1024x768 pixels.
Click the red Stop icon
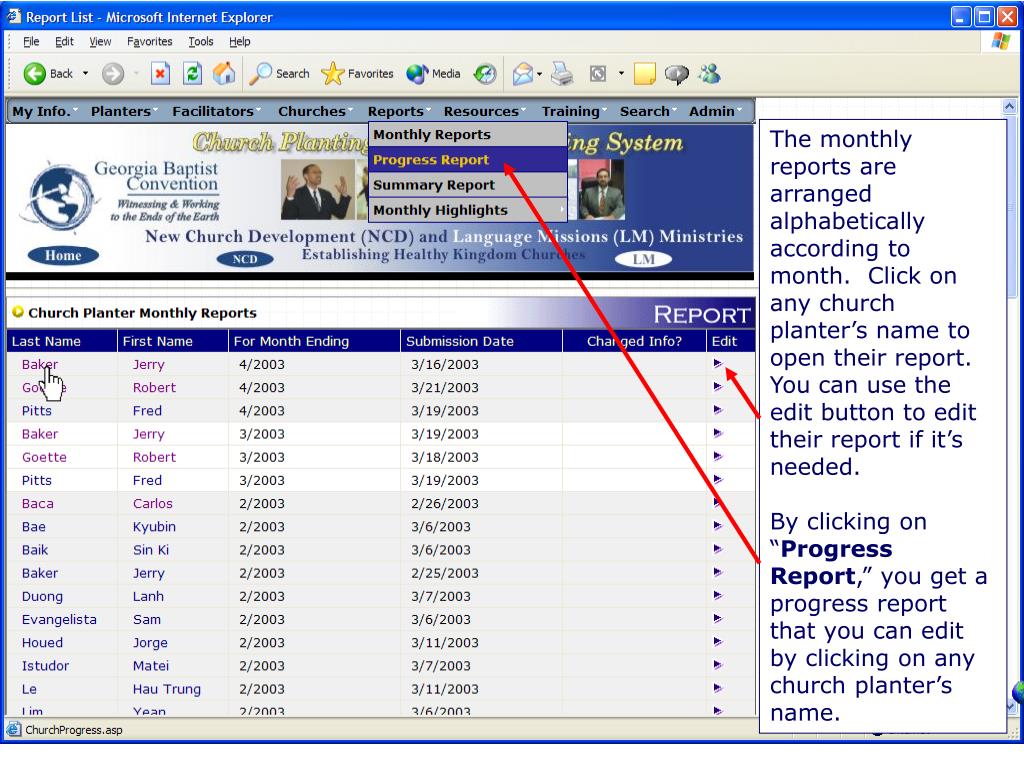click(x=160, y=74)
